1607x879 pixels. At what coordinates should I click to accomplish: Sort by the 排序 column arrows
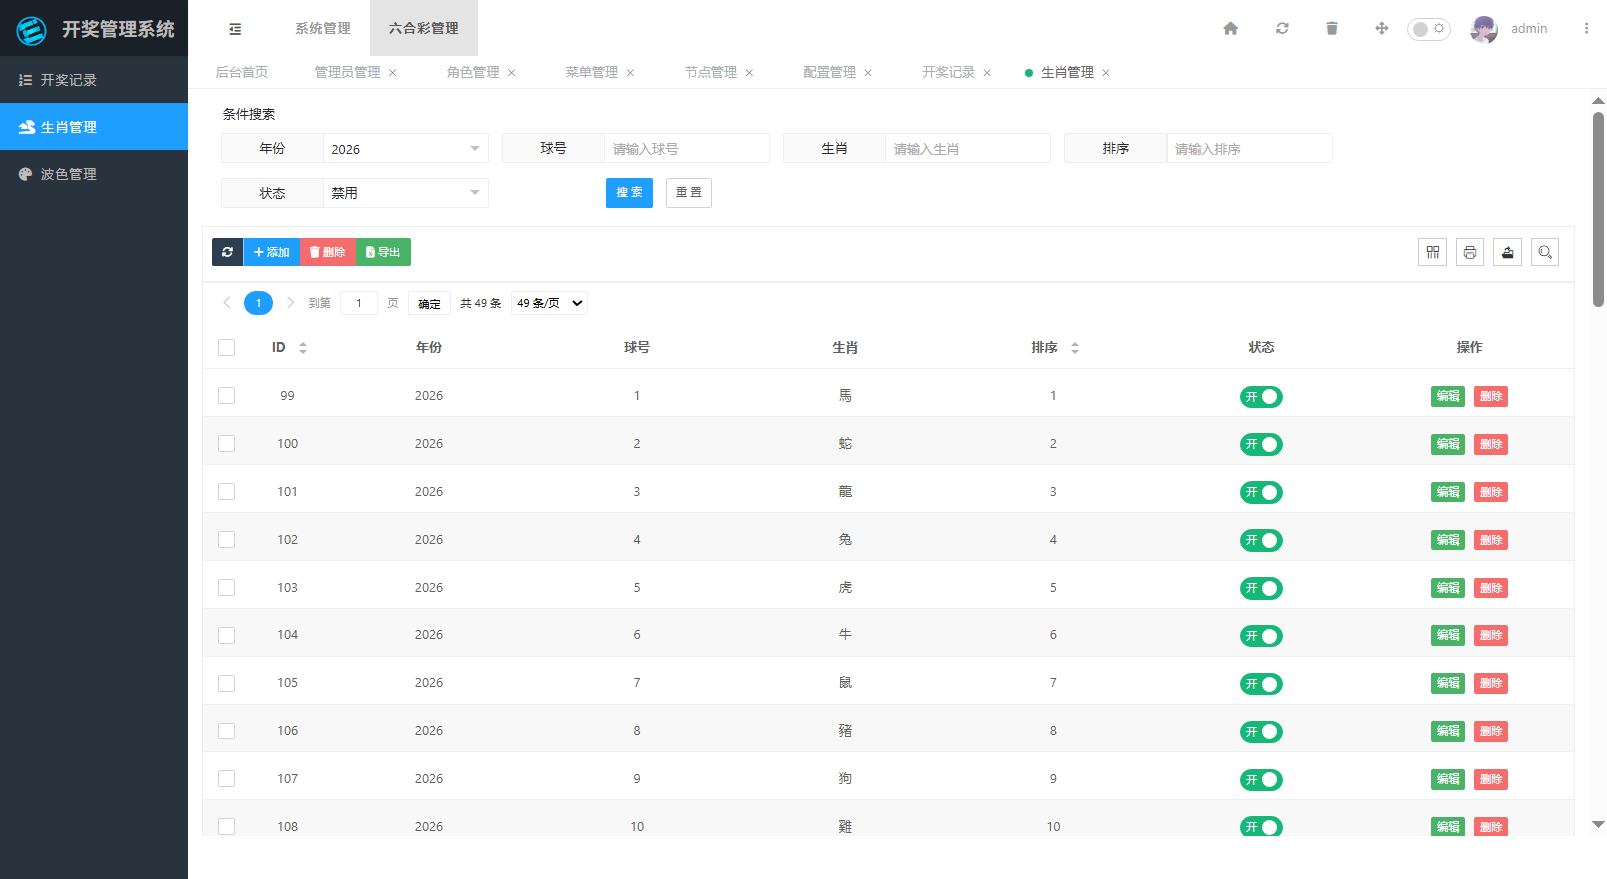coord(1075,348)
